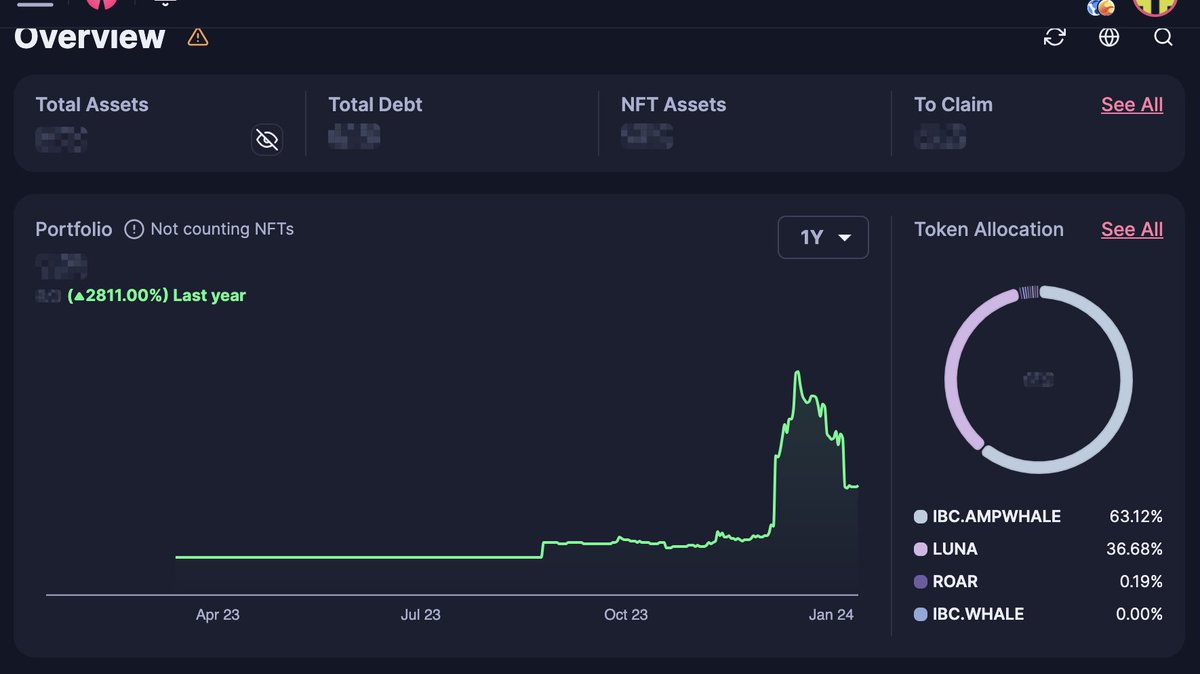Click the Total Assets label
This screenshot has height=674, width=1200.
92,104
